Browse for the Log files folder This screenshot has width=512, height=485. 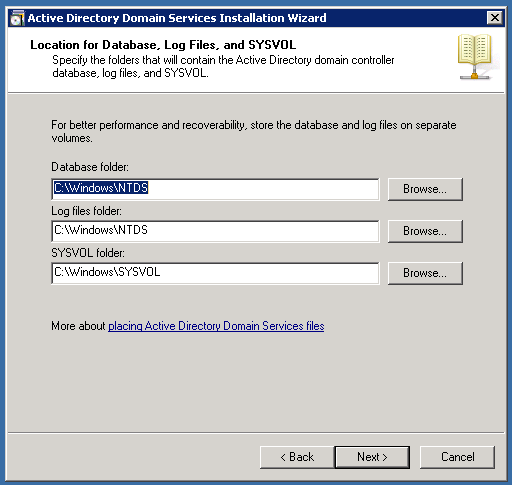[425, 231]
